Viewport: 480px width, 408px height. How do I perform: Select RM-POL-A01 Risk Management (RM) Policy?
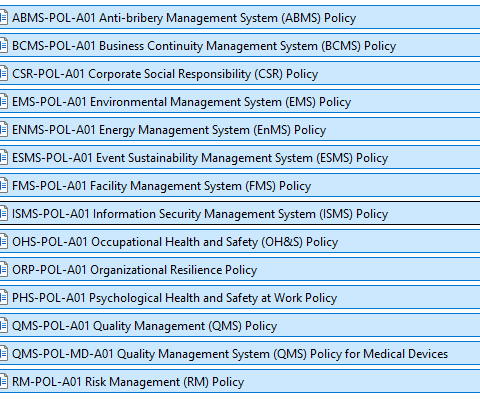240,381
